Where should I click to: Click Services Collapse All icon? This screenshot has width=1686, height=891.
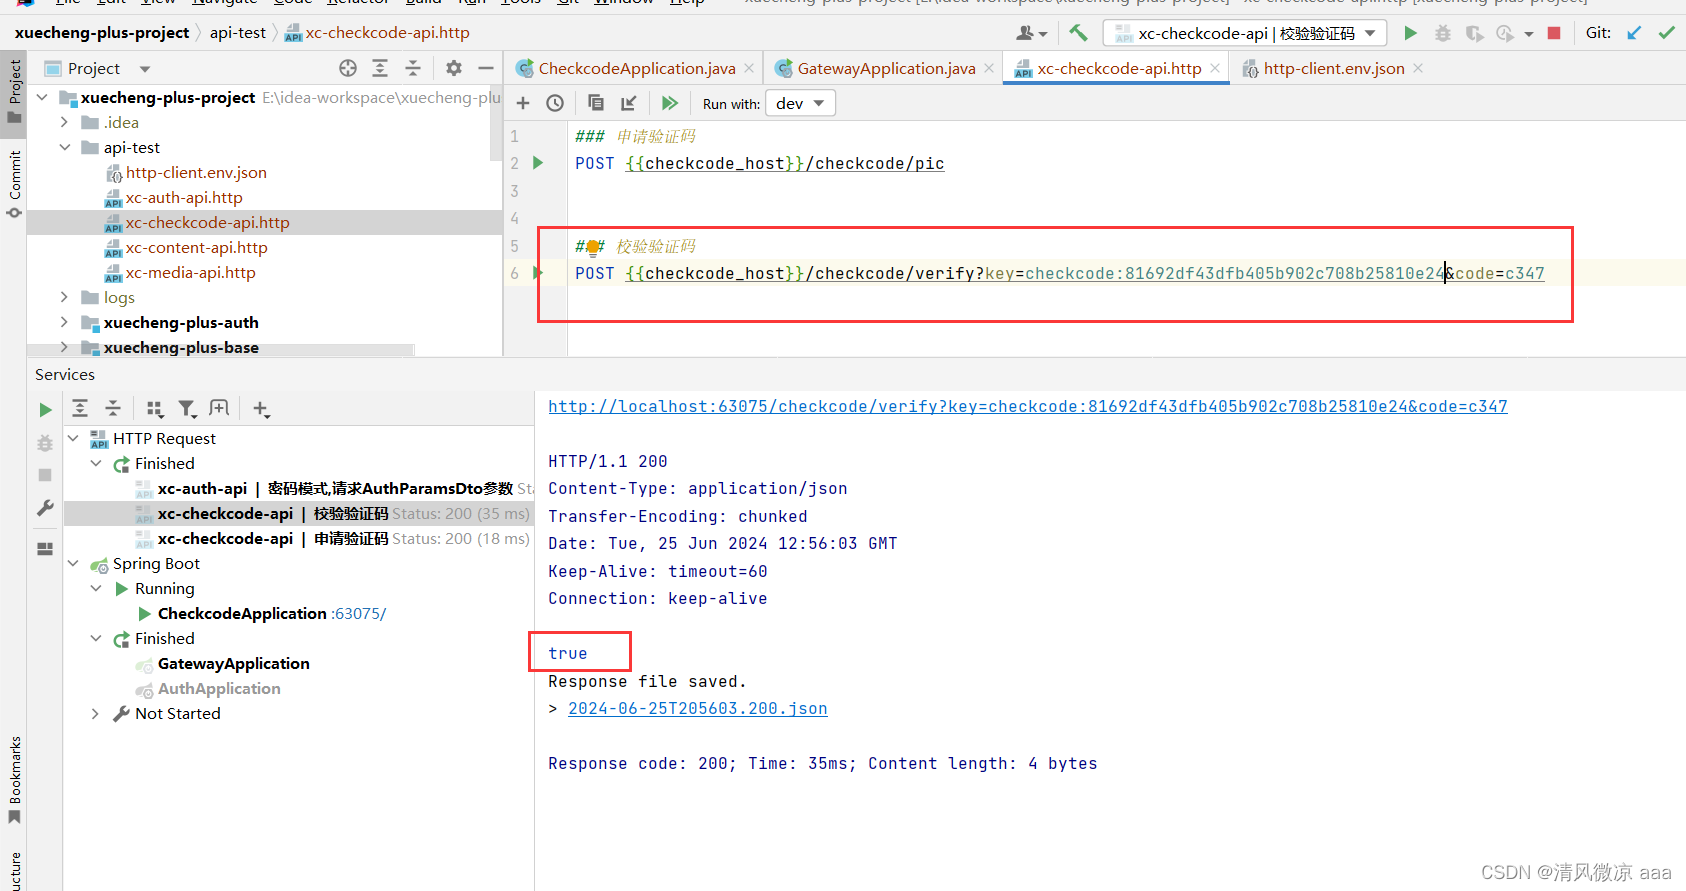click(x=113, y=408)
